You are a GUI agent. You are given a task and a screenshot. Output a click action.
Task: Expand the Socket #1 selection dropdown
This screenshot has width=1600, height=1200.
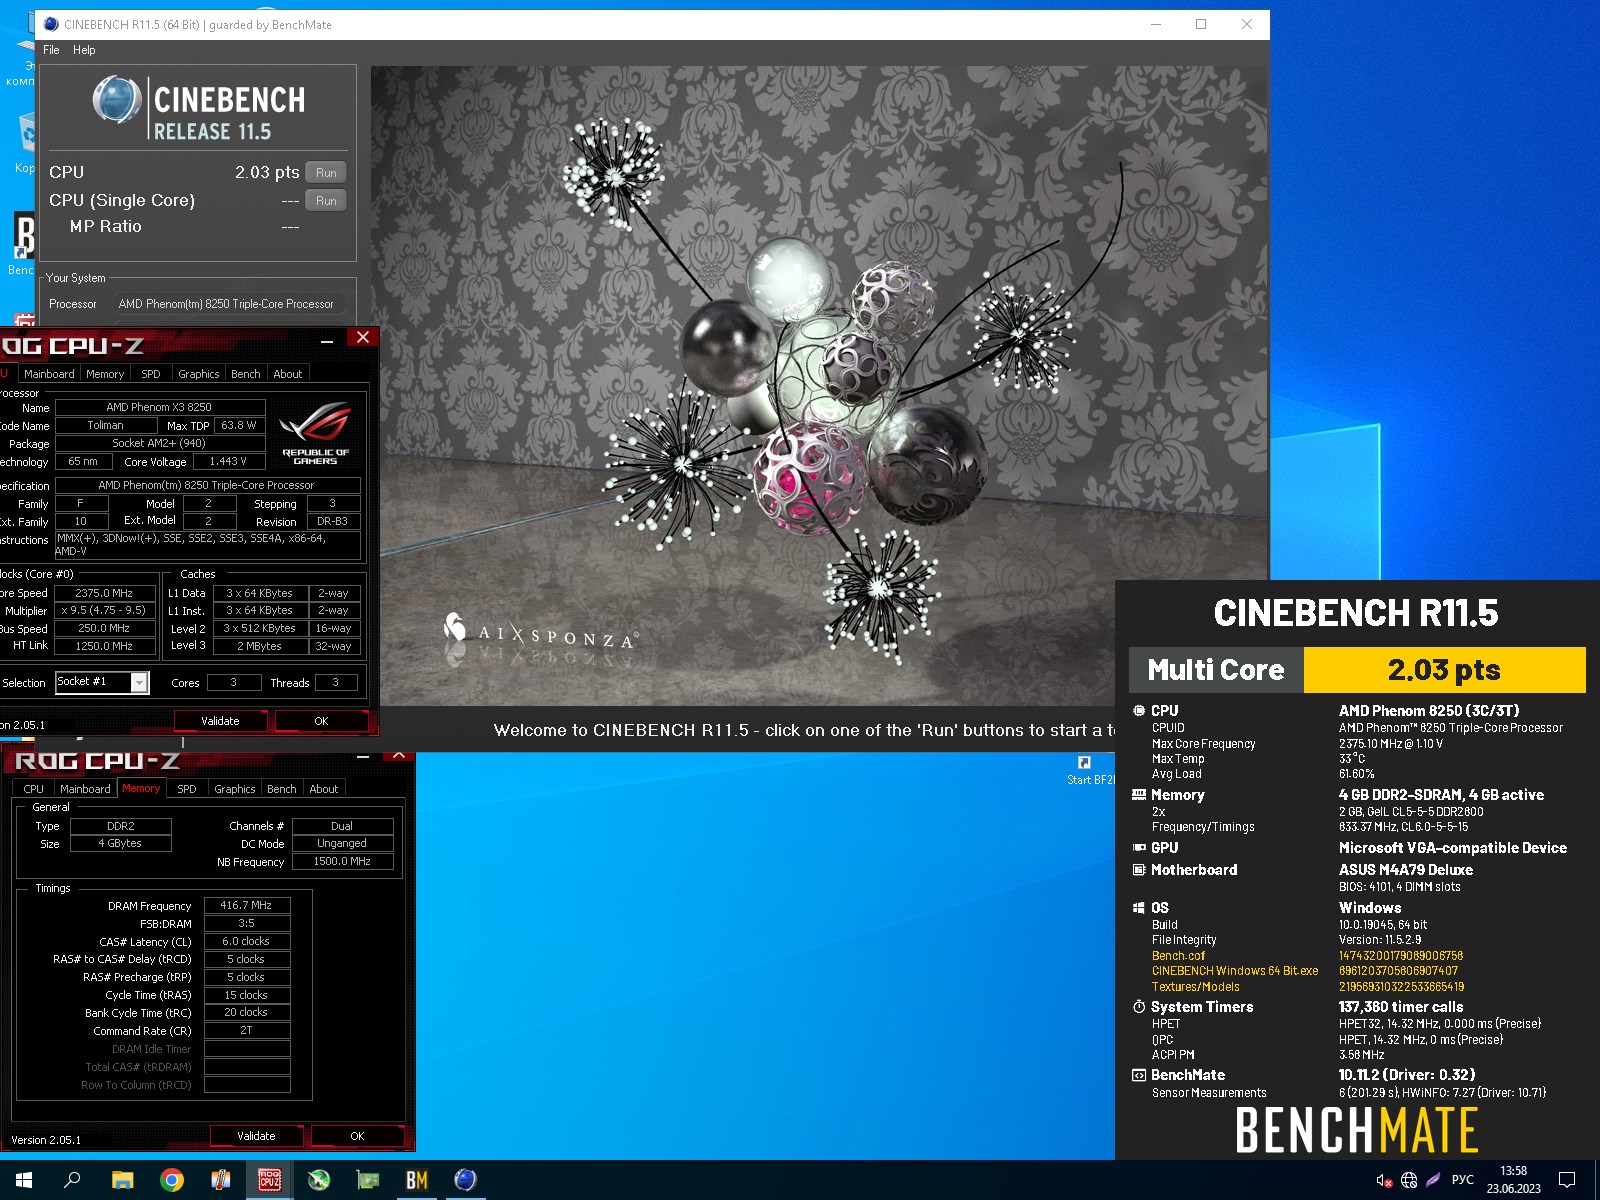pyautogui.click(x=140, y=682)
